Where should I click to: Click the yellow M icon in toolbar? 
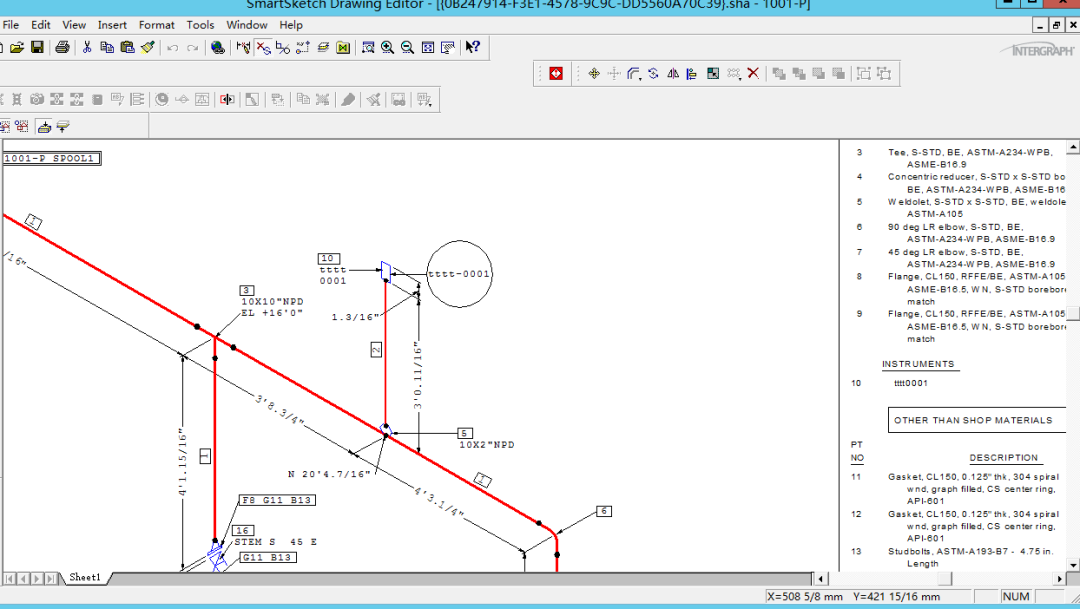[343, 47]
